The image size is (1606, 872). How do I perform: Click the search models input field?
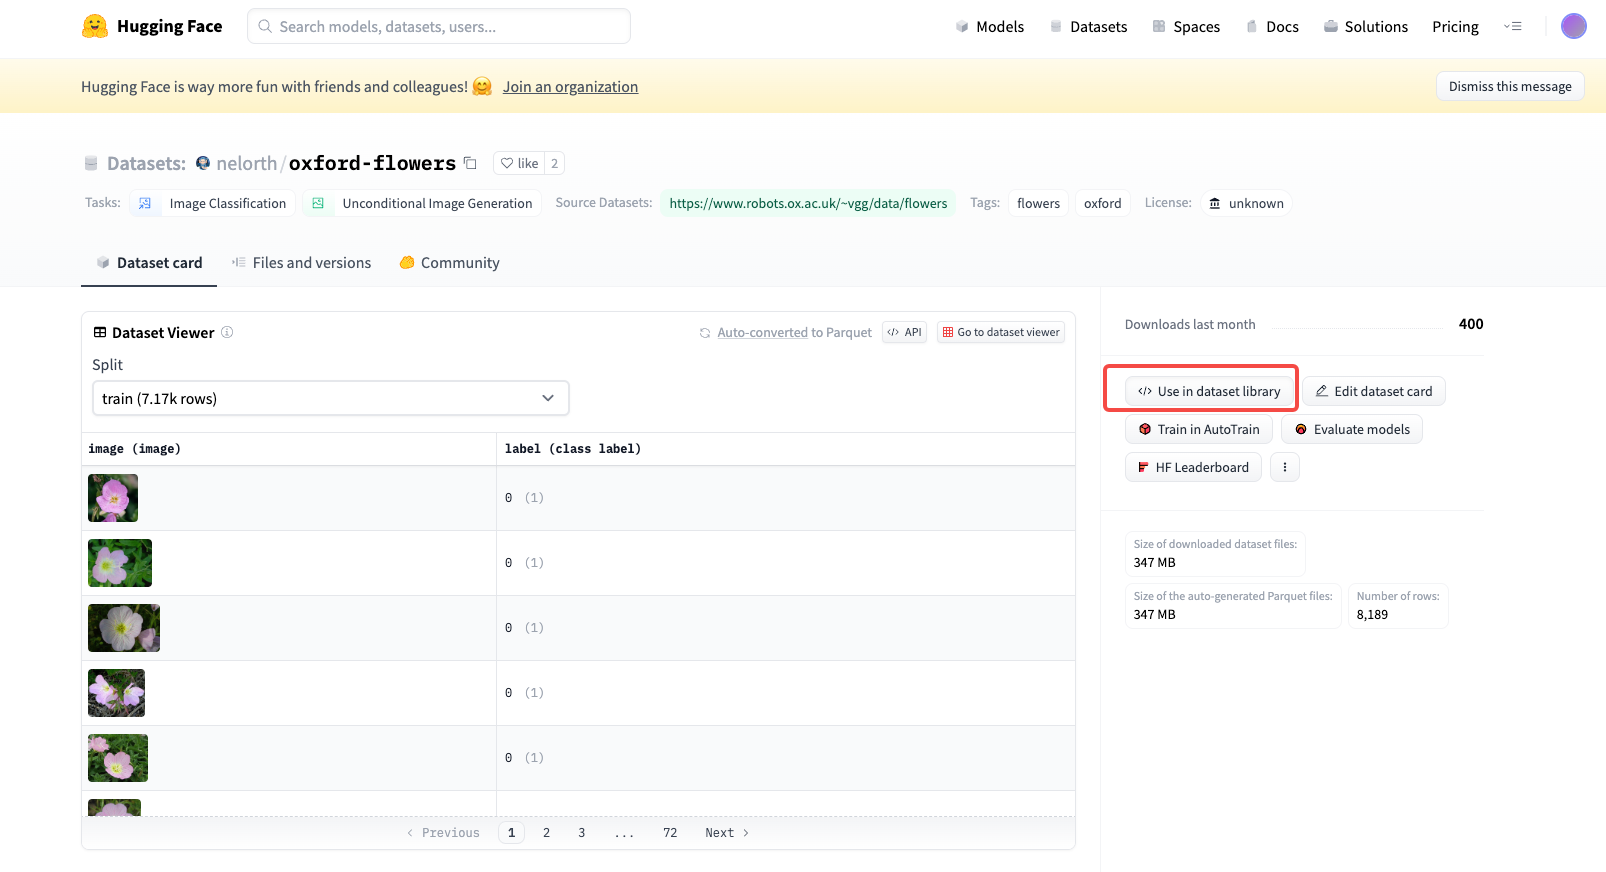pos(440,26)
